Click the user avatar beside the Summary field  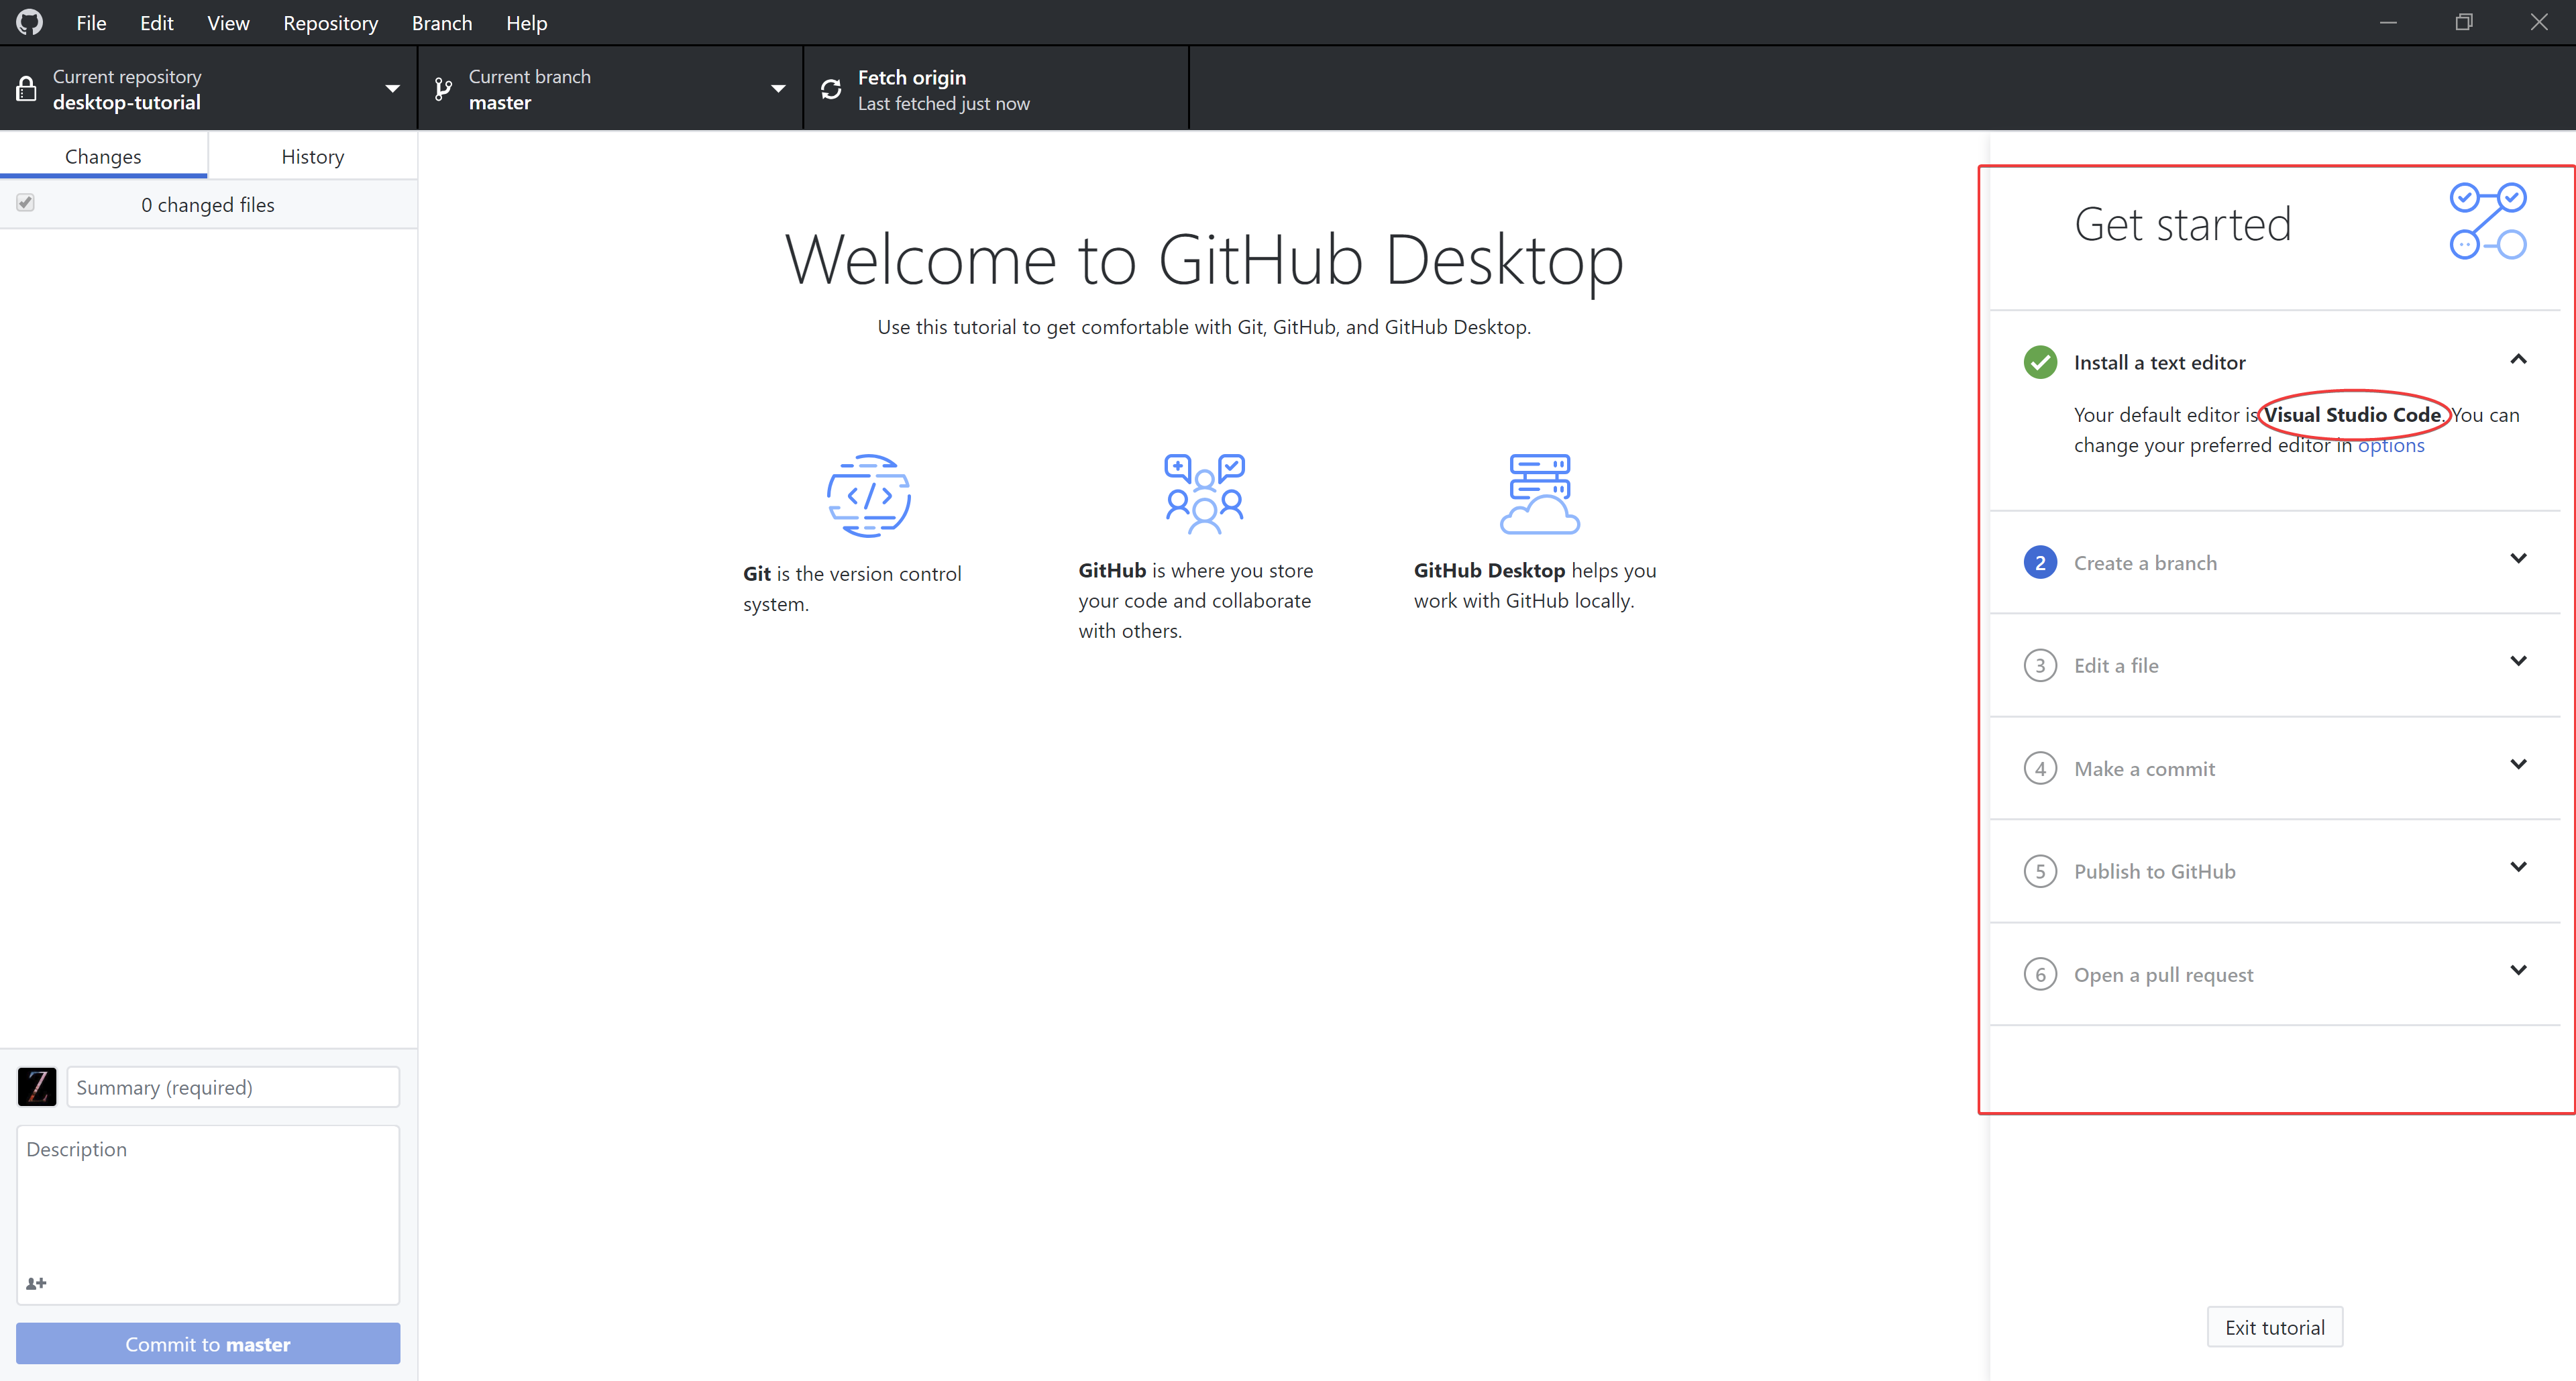[x=36, y=1087]
